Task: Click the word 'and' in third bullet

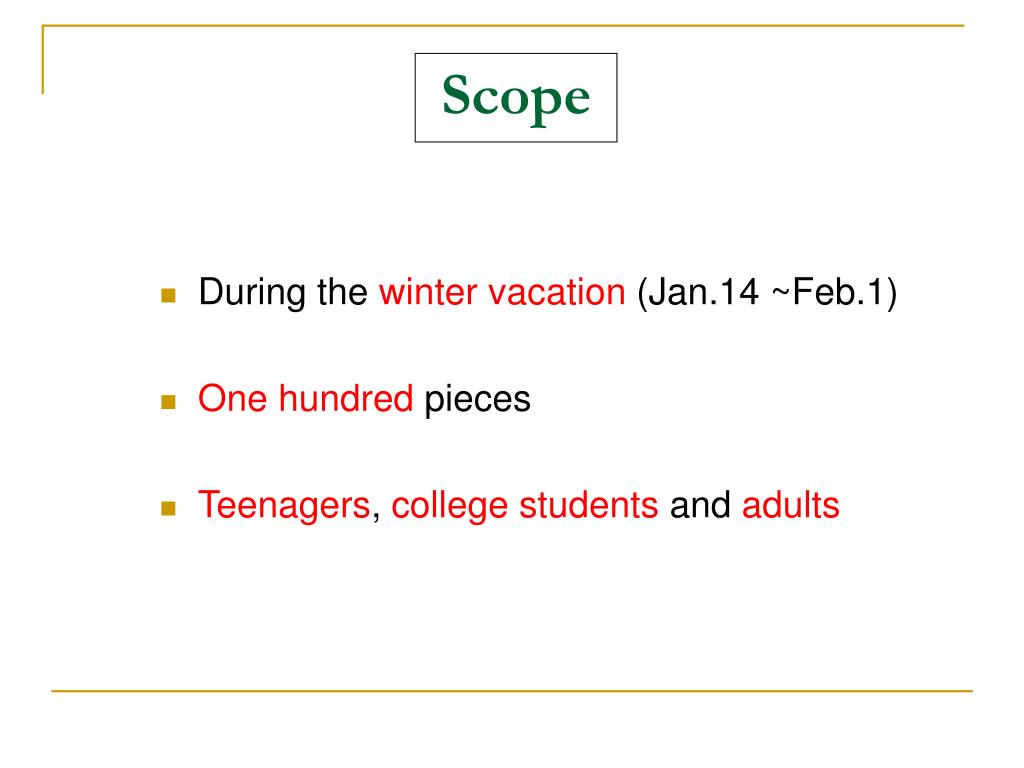Action: (700, 505)
